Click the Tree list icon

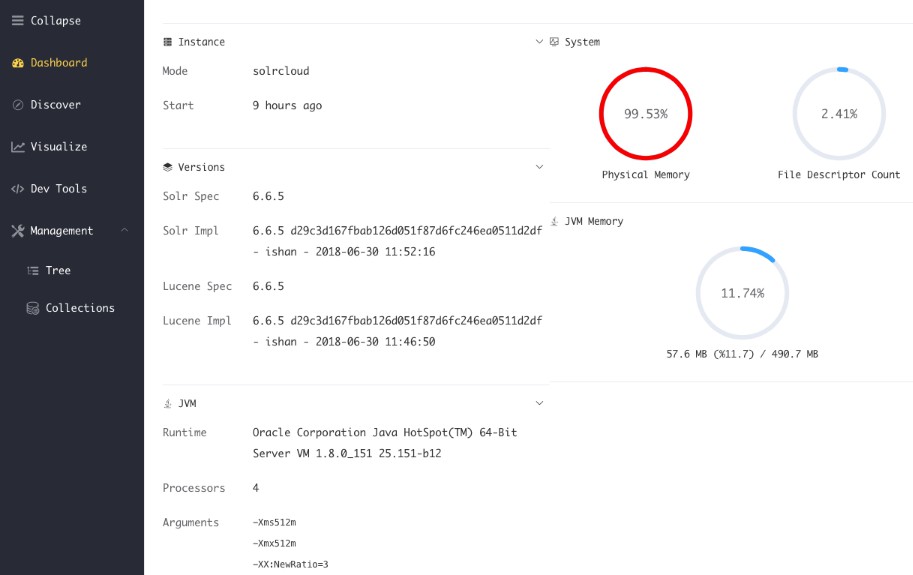[x=33, y=271]
